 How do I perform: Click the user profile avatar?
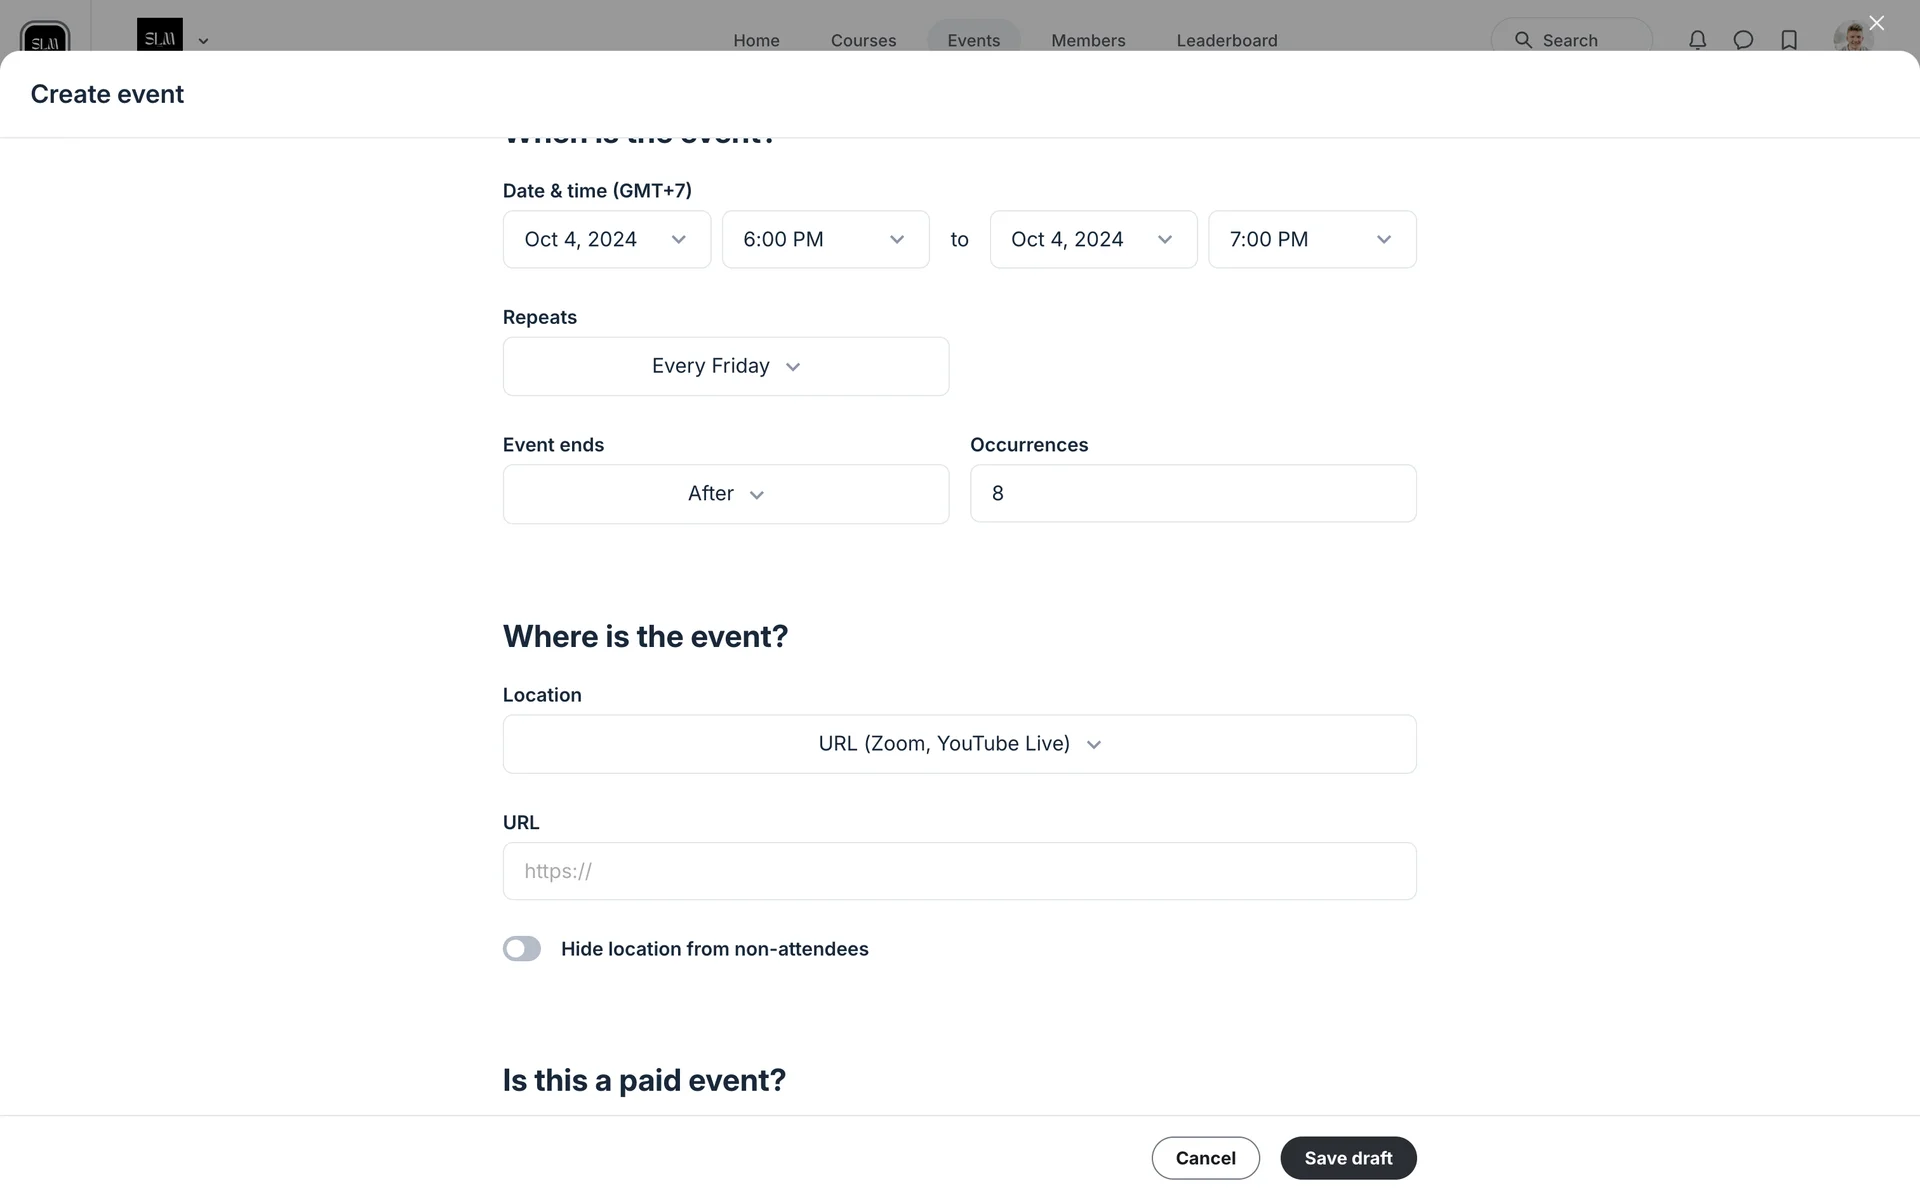1852,38
